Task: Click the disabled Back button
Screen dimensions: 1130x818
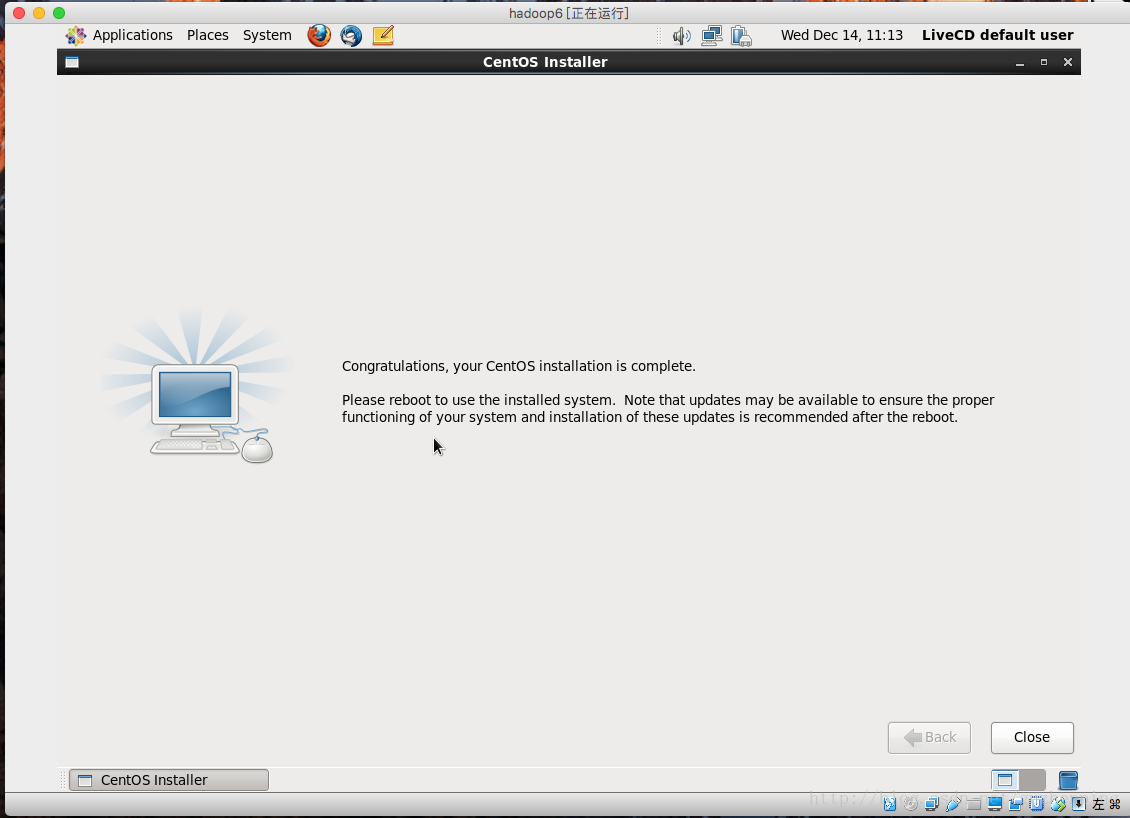Action: click(x=929, y=737)
